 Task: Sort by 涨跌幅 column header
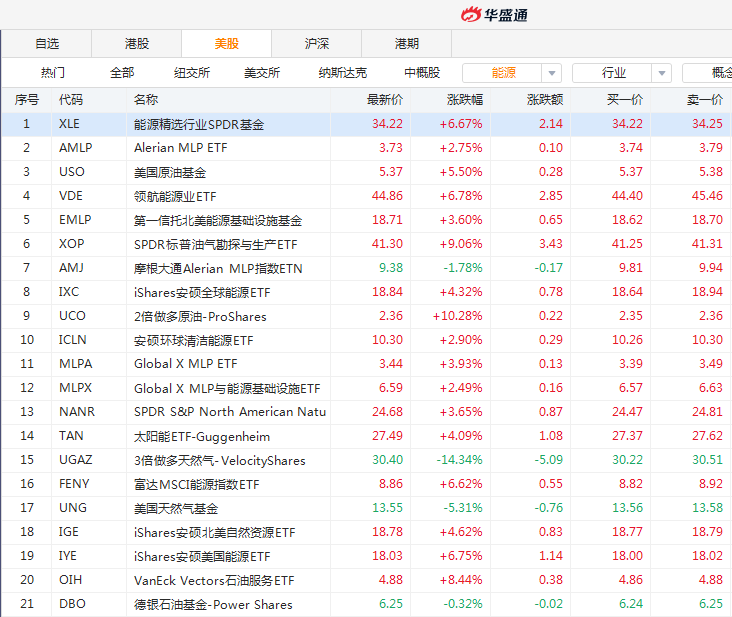coord(465,100)
